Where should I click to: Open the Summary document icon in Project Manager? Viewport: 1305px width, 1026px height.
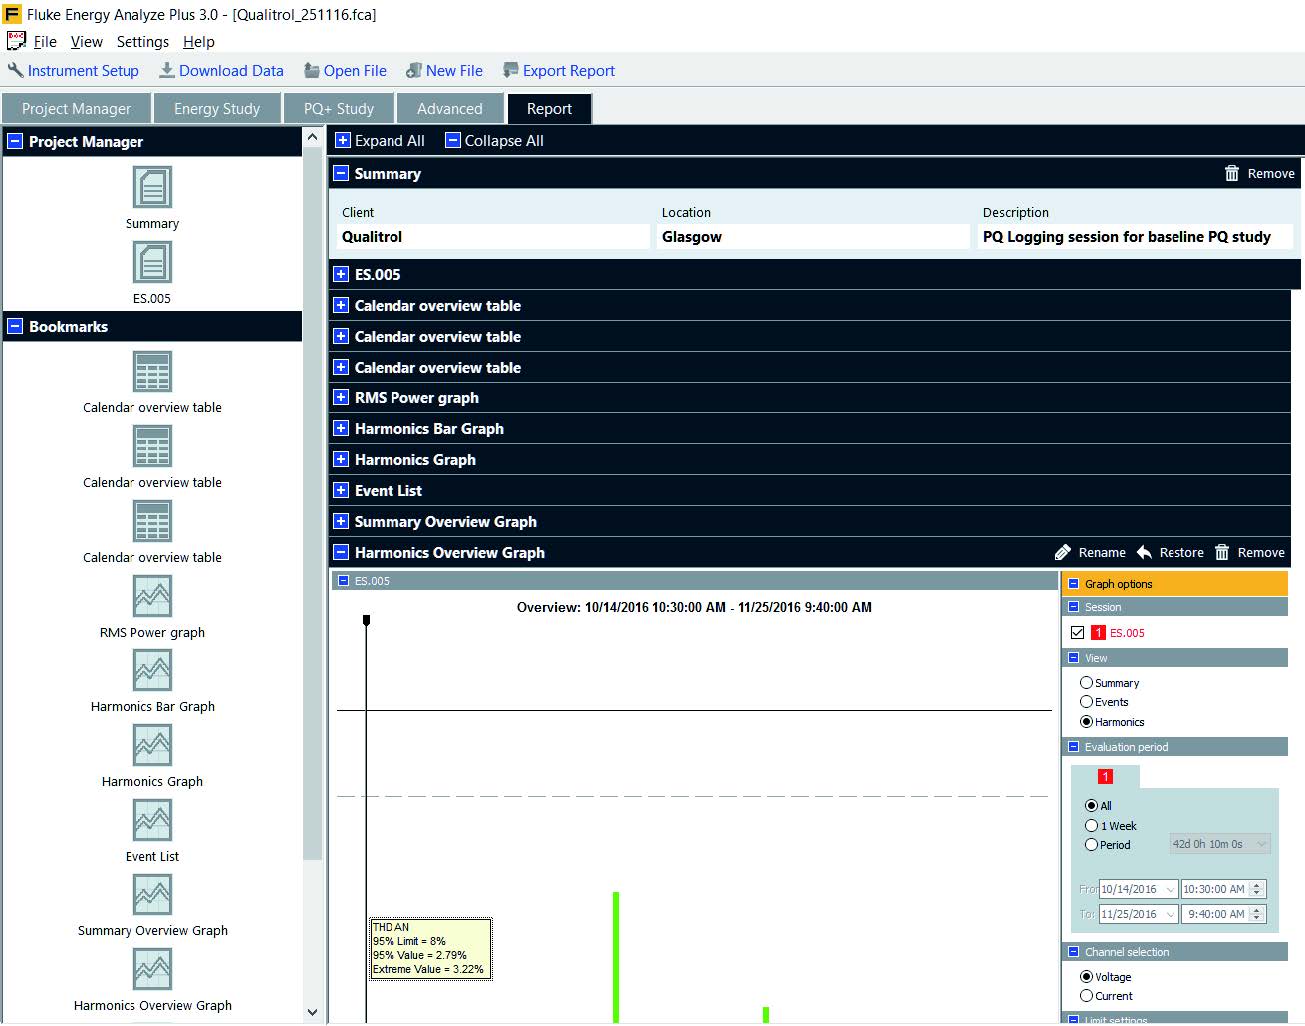[x=152, y=187]
